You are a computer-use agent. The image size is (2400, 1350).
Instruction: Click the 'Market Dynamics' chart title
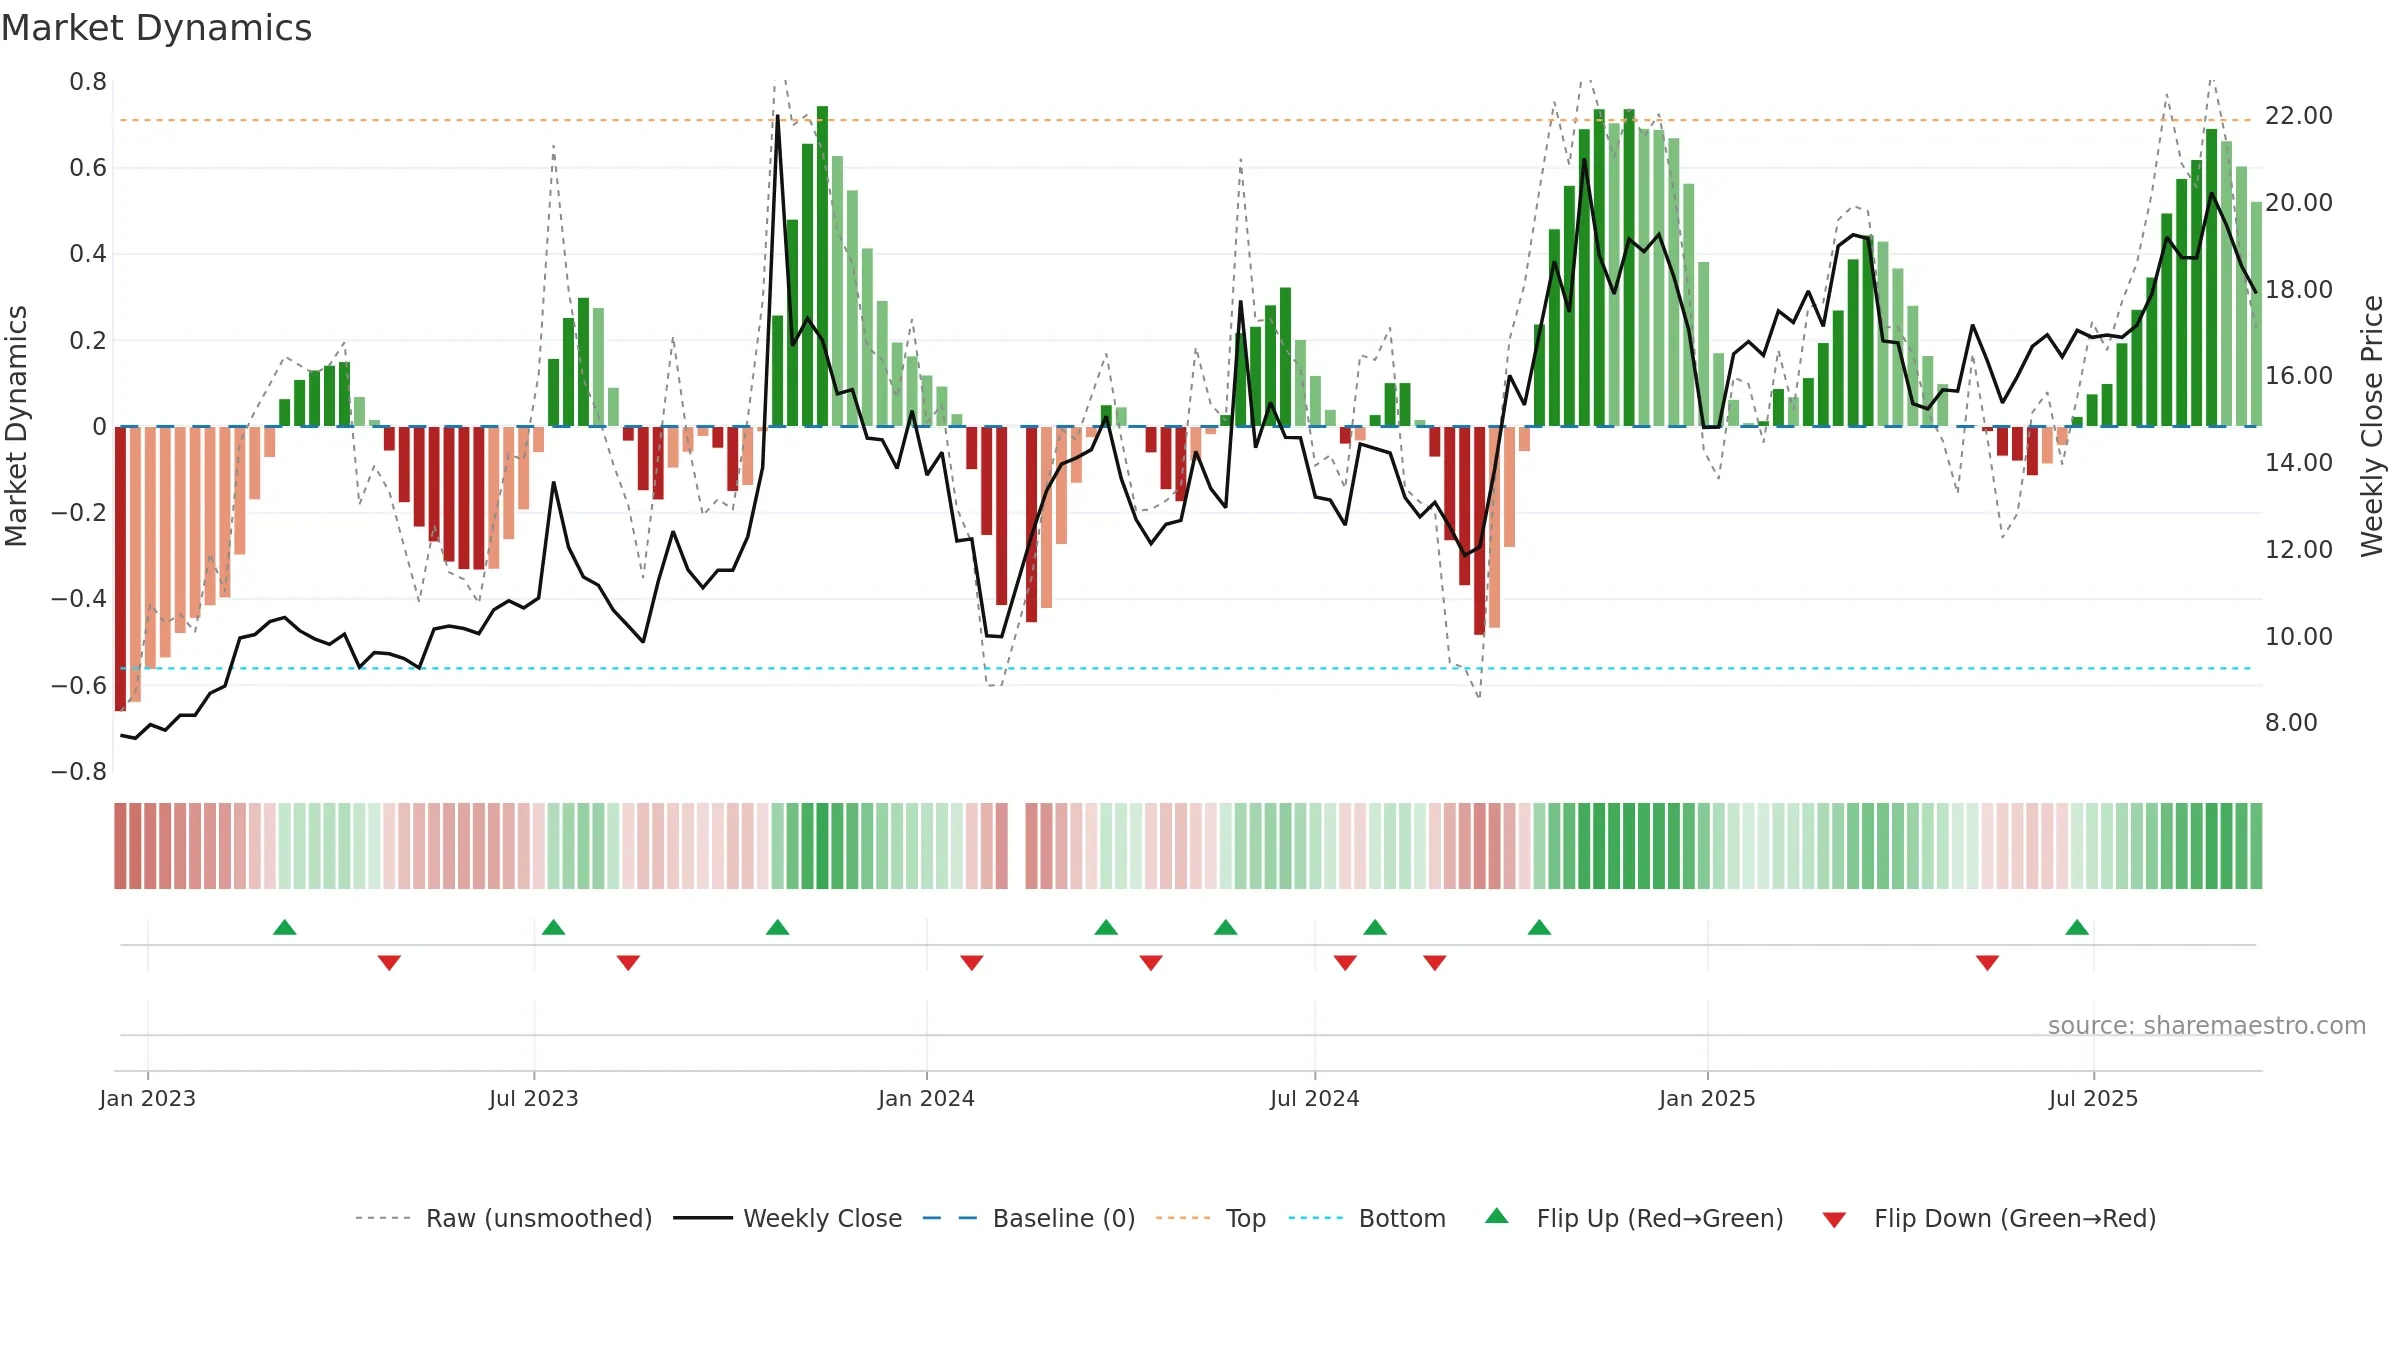tap(156, 28)
